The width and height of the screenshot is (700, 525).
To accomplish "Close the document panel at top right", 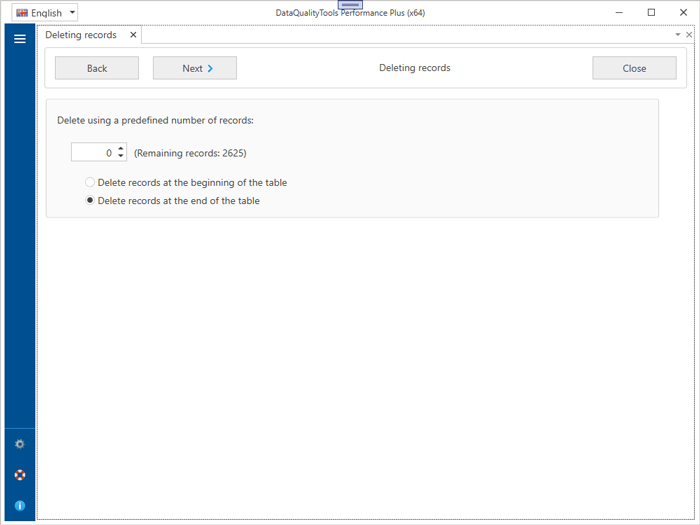I will [689, 34].
